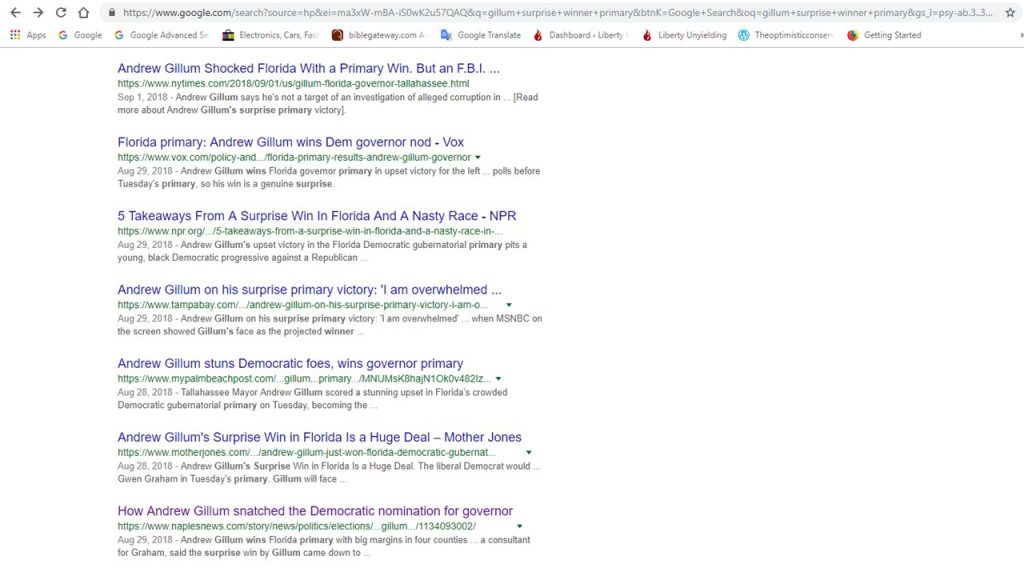This screenshot has height=576, width=1024.
Task: Expand the dropdown arrow beside the naplesnews.com URL
Action: [519, 526]
